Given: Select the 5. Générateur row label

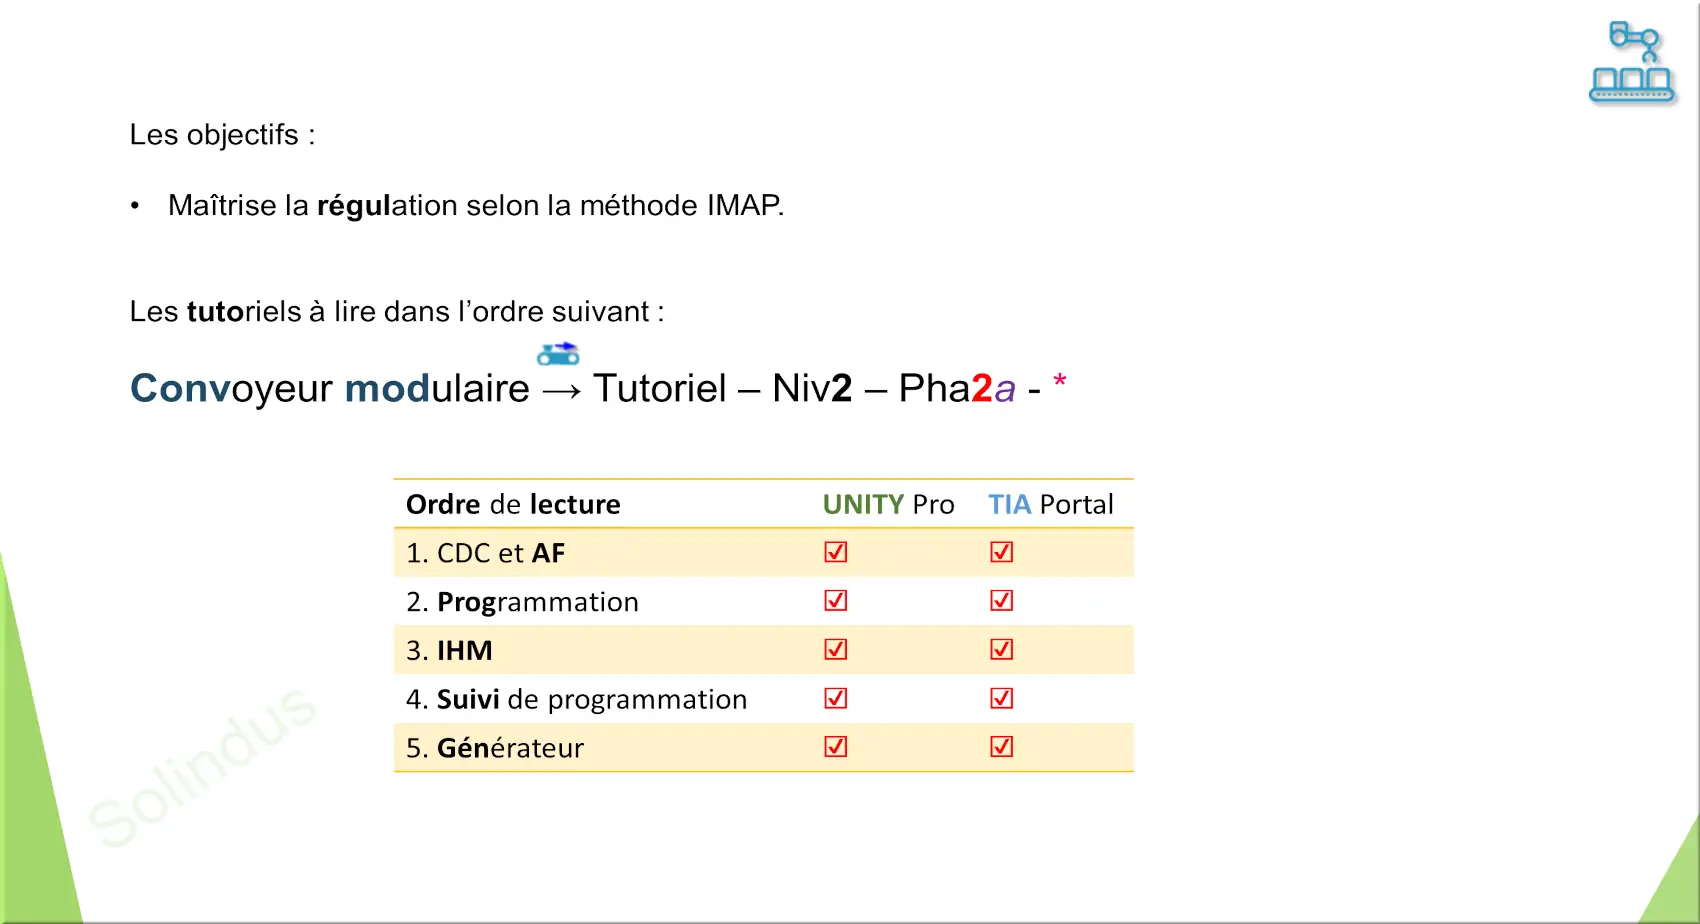Looking at the screenshot, I should pyautogui.click(x=495, y=748).
